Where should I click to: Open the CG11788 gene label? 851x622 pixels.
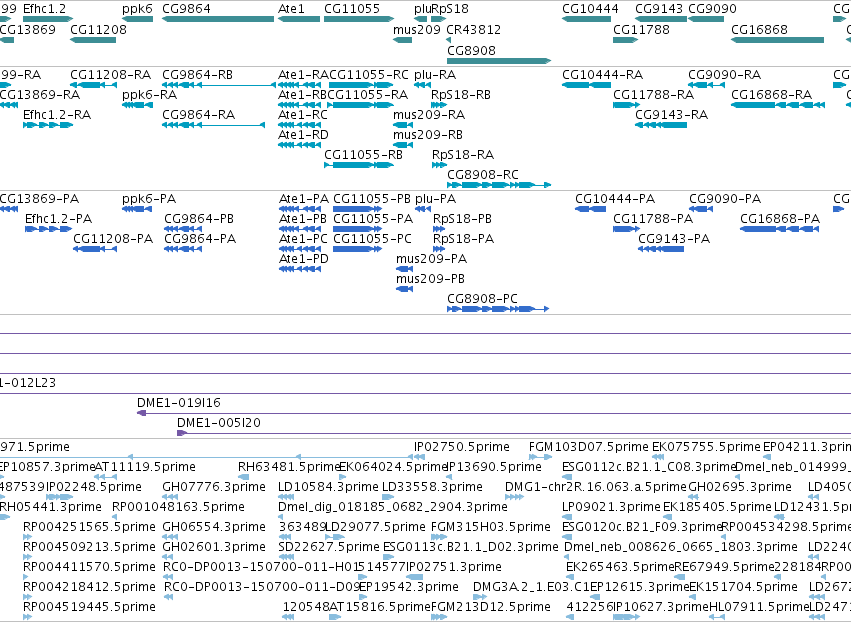pos(642,29)
